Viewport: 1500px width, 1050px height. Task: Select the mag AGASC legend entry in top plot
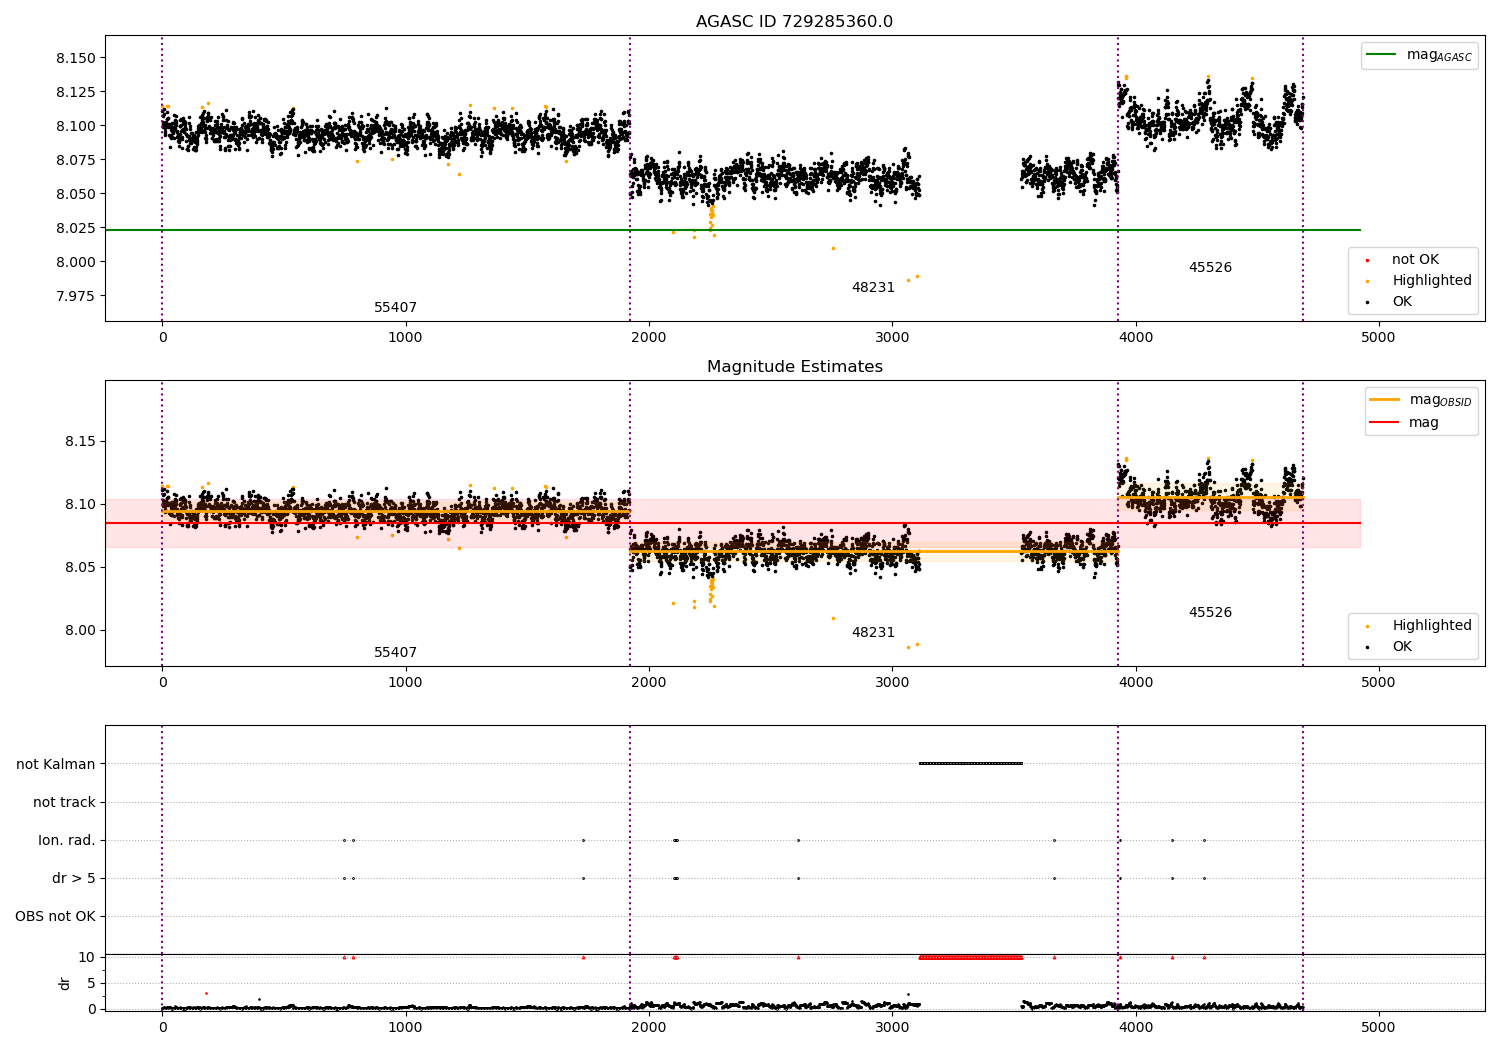(x=1419, y=55)
